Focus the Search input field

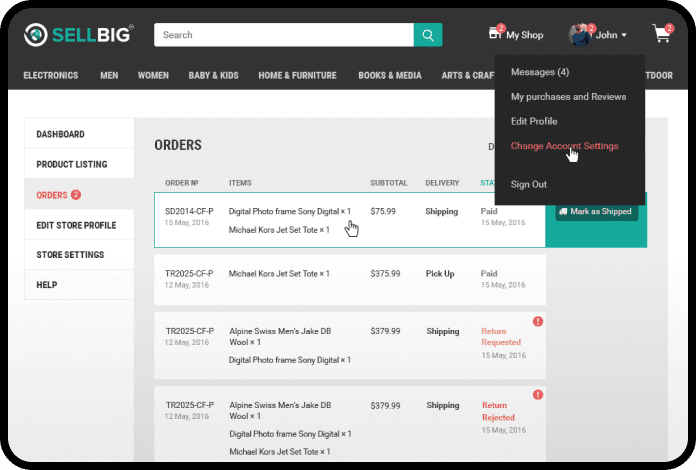click(x=284, y=35)
